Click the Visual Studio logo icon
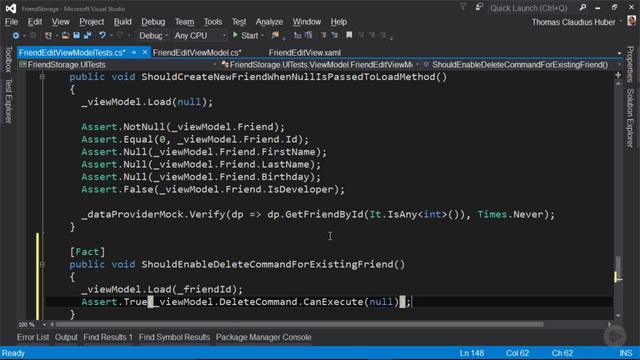The height and width of the screenshot is (360, 640). pos(11,8)
